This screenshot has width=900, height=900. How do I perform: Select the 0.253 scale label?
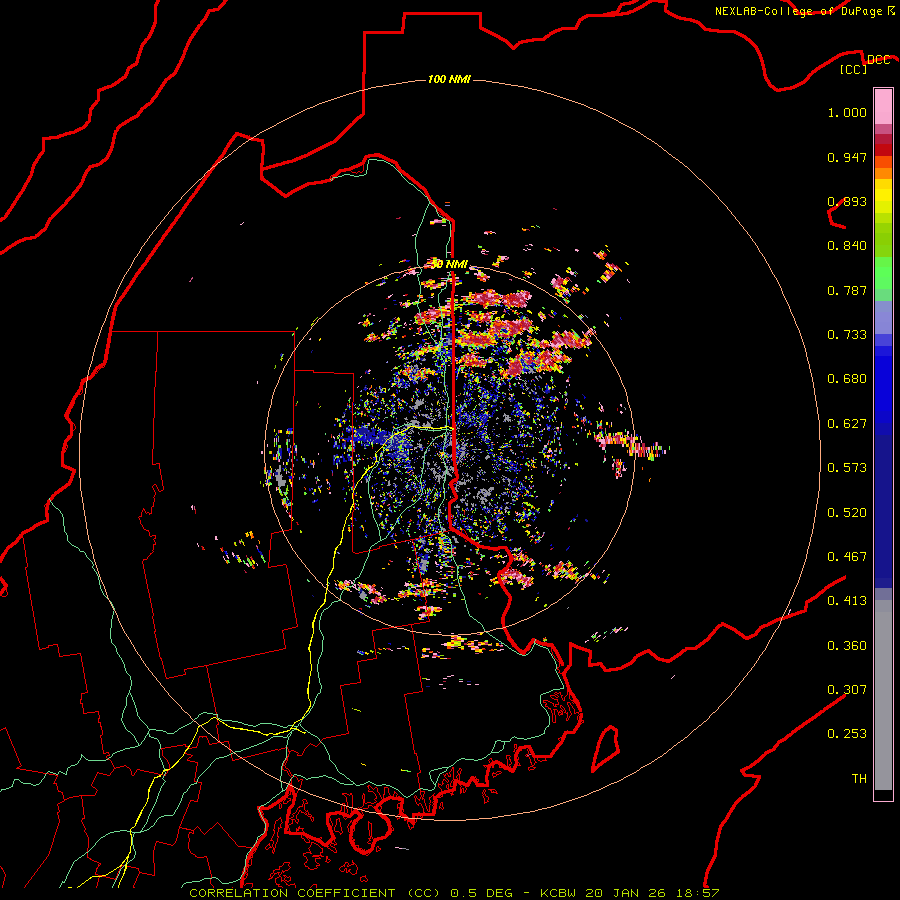coord(847,734)
